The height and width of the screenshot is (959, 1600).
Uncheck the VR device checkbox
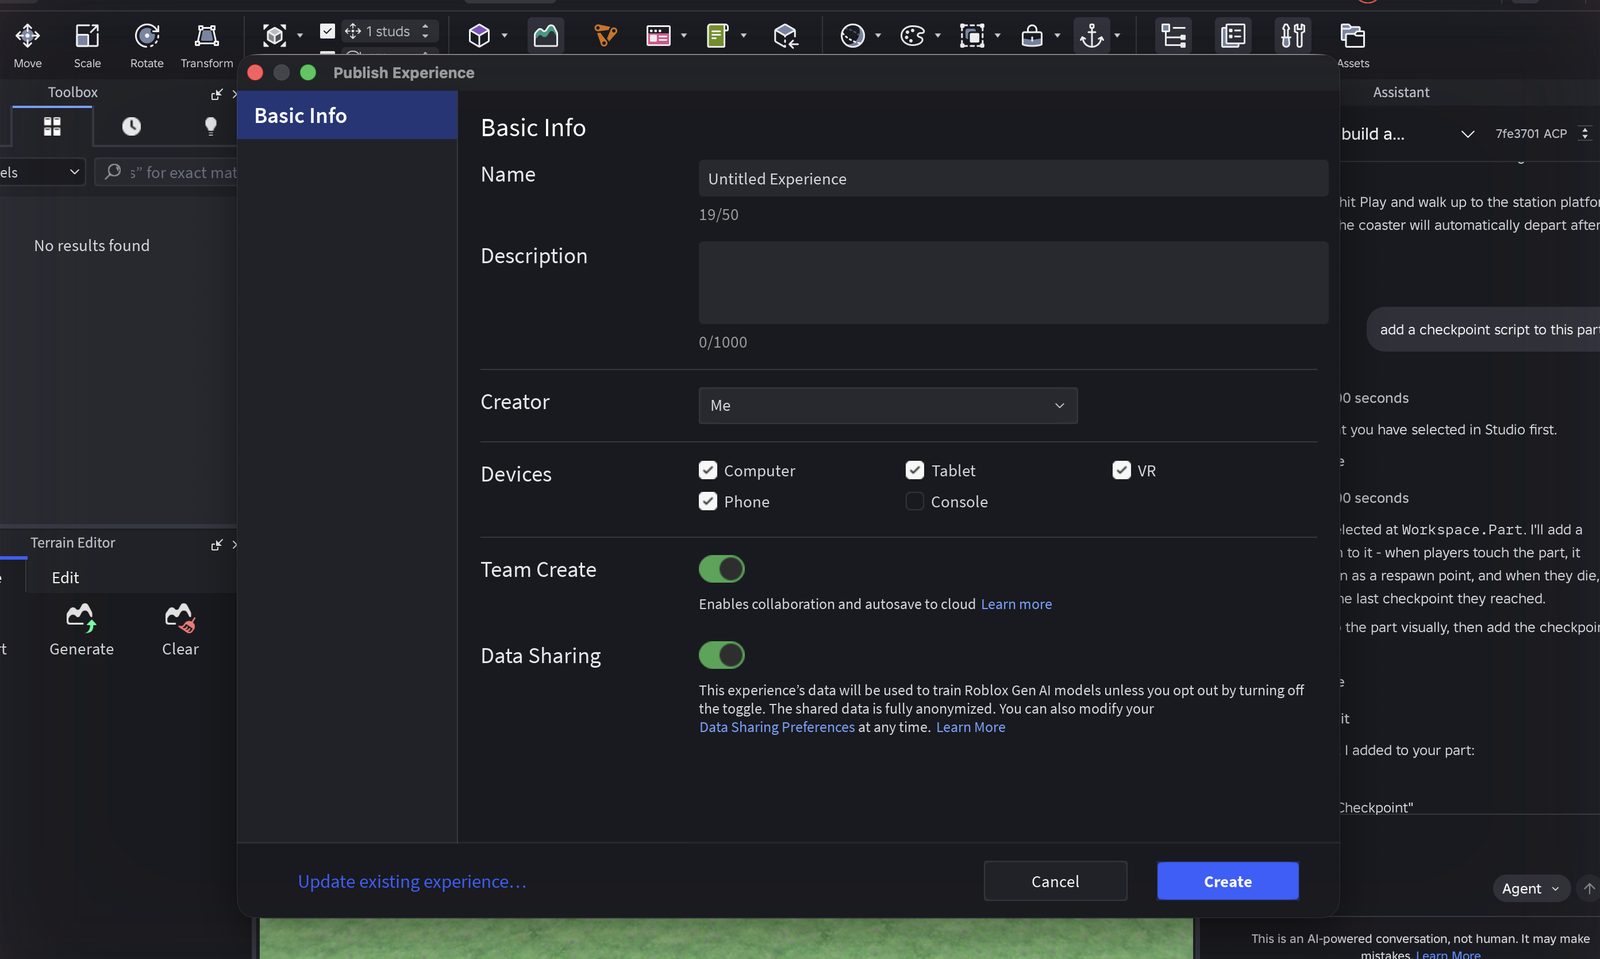click(x=1122, y=470)
